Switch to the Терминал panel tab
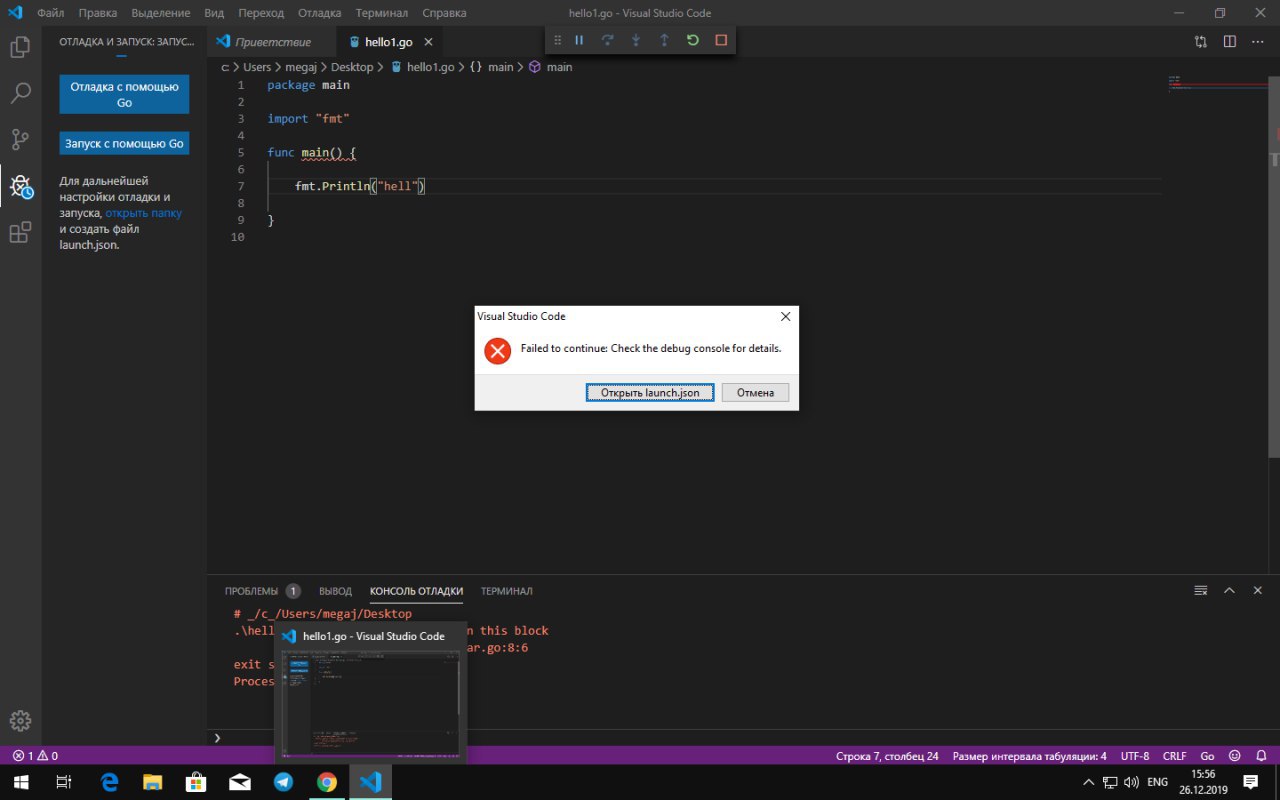Screen dimensions: 1280x800 pos(506,591)
